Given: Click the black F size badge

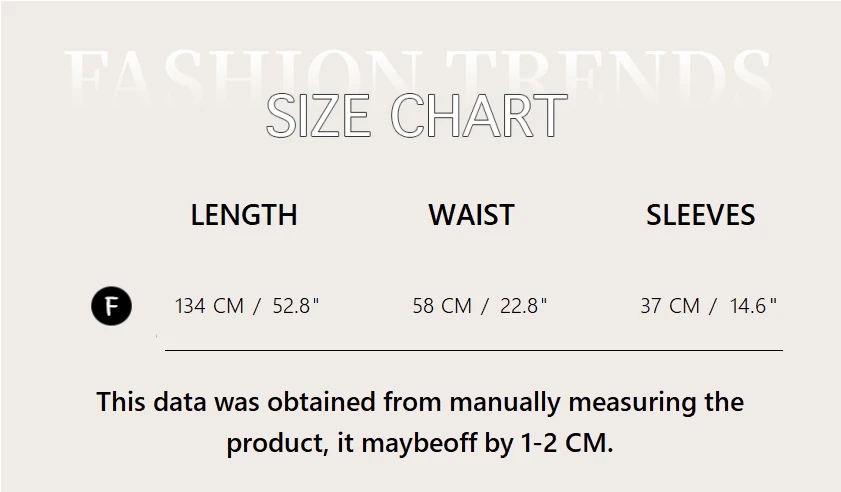Looking at the screenshot, I should 112,306.
